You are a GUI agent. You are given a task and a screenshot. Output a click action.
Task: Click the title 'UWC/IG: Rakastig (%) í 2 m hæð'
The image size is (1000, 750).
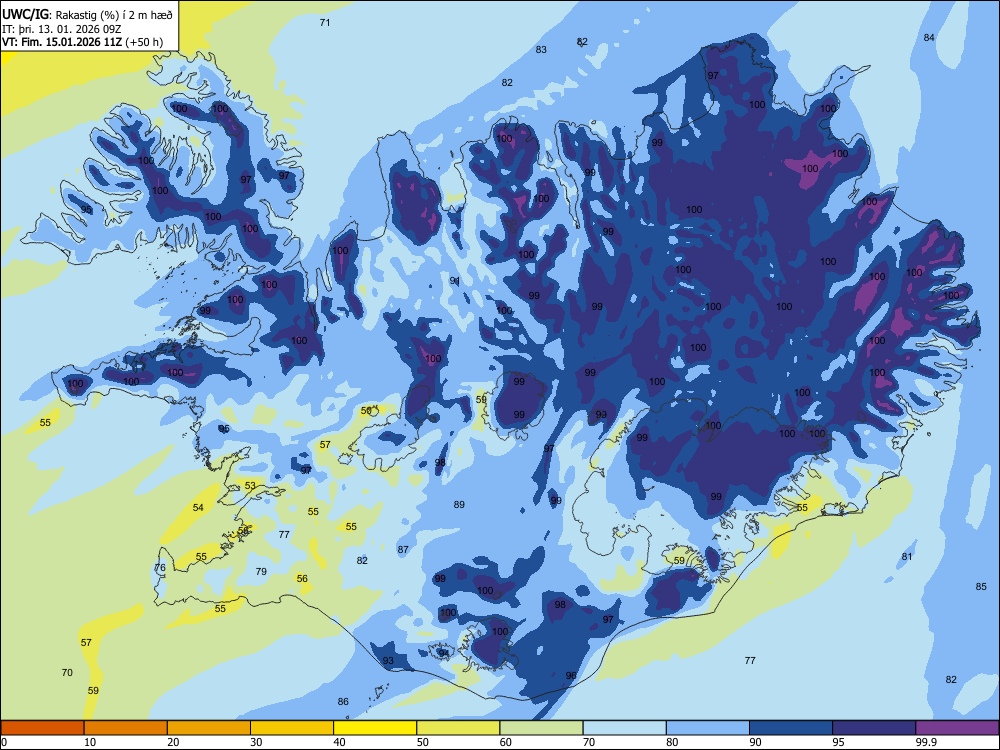tap(87, 15)
